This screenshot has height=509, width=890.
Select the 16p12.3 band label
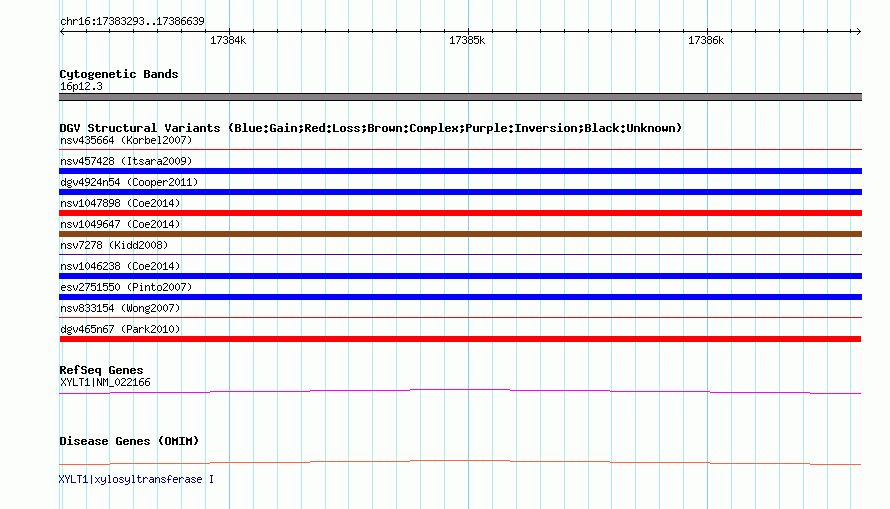click(x=81, y=86)
